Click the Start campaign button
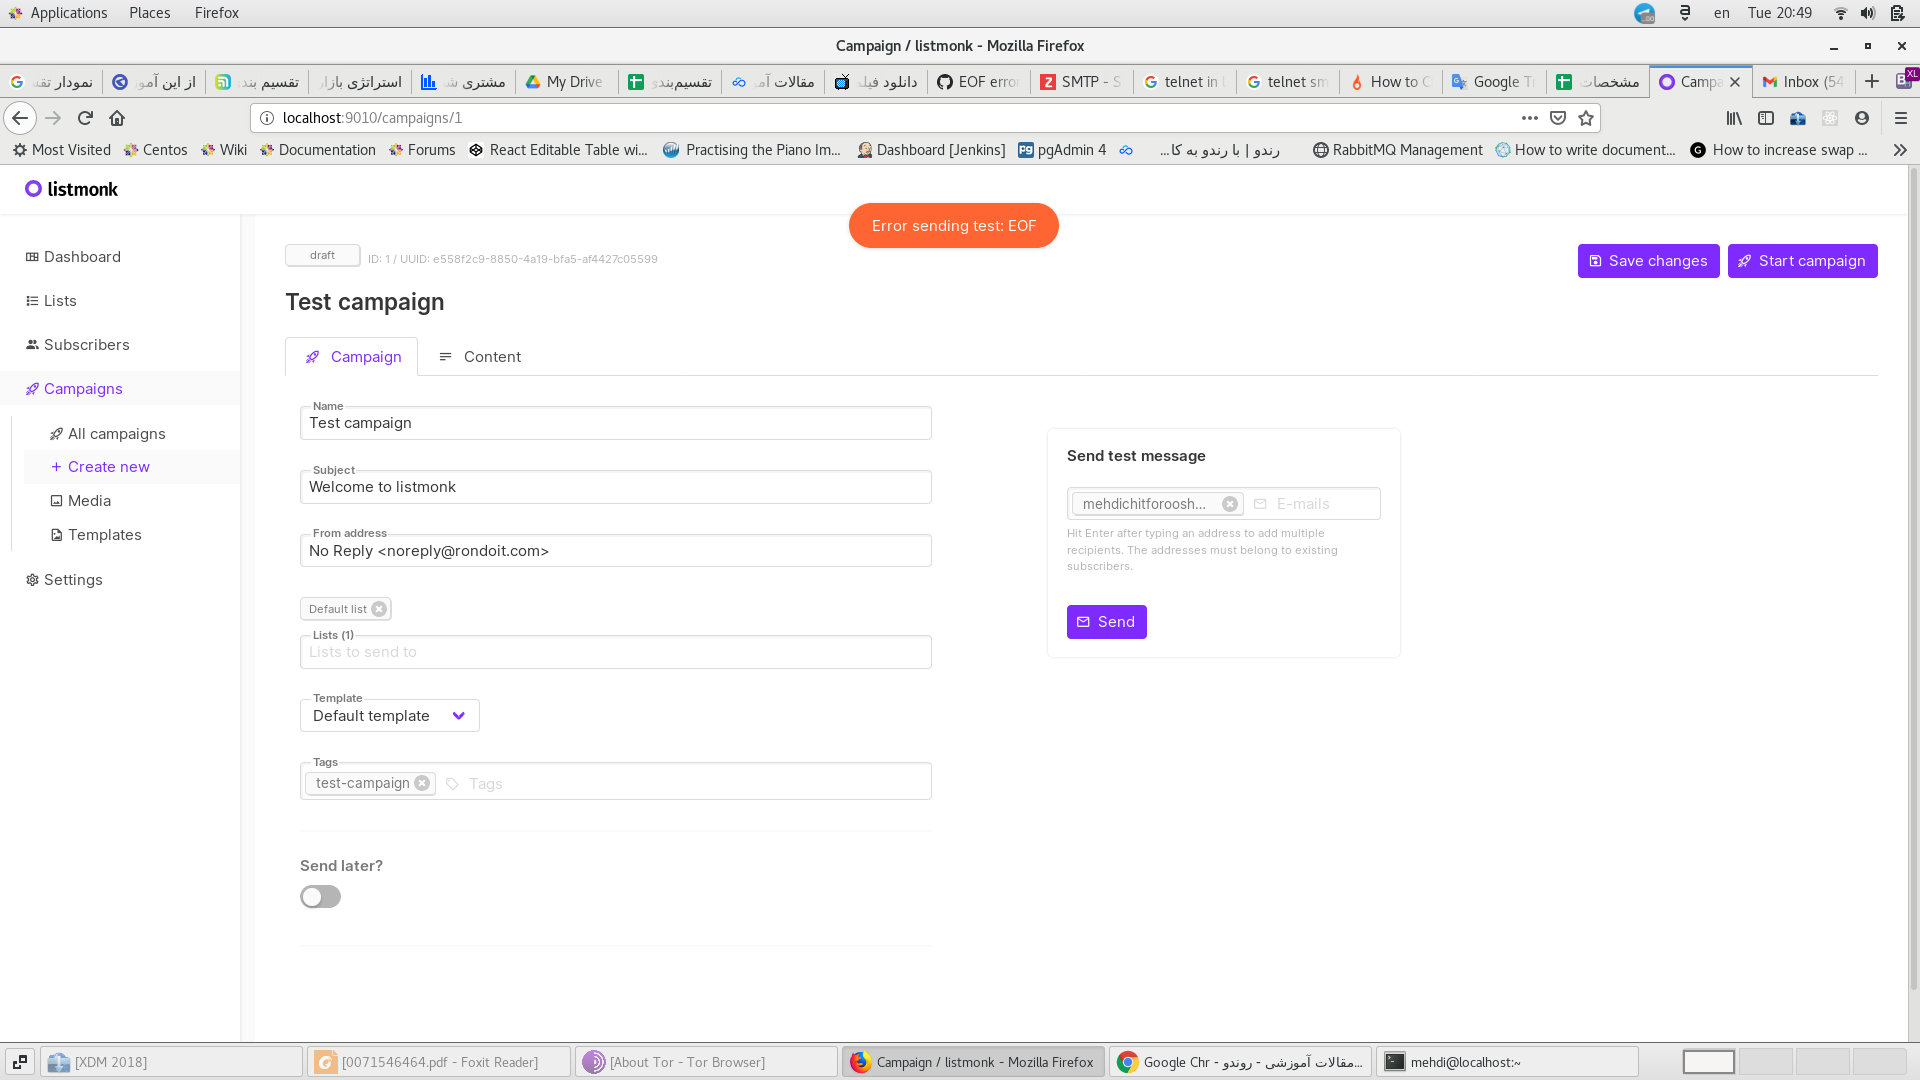The height and width of the screenshot is (1080, 1920). 1802,260
